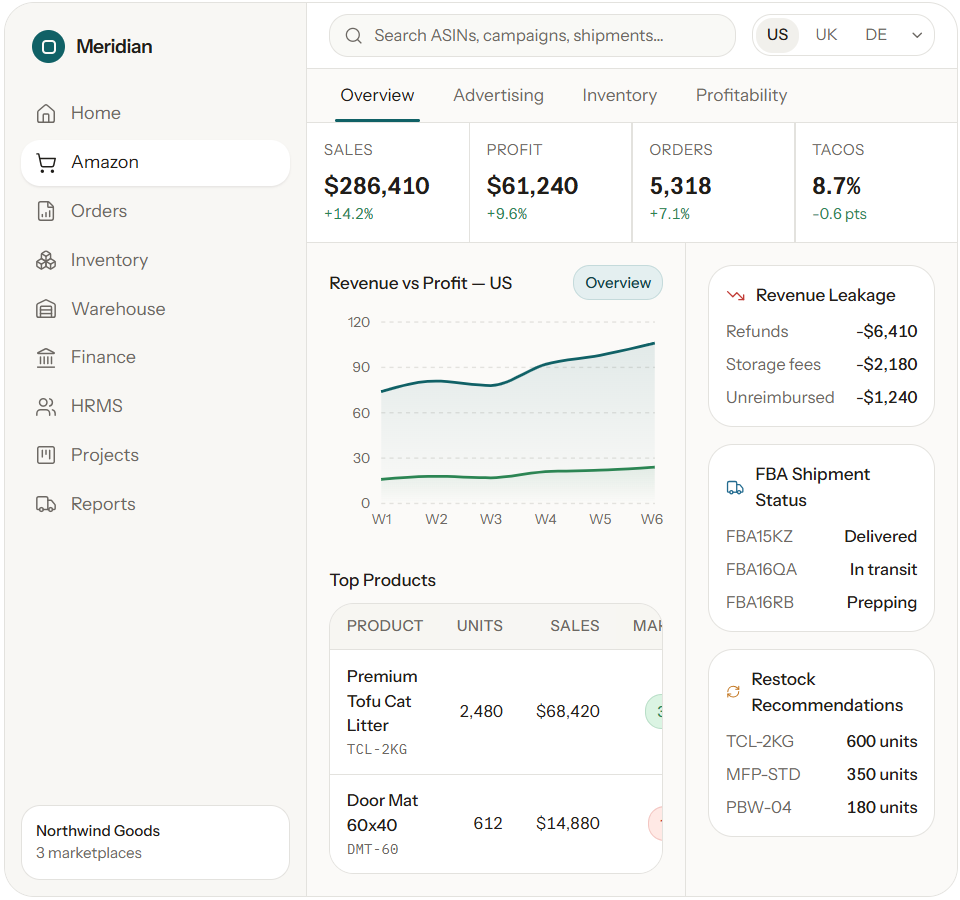Open the Profitability tab
Image resolution: width=960 pixels, height=900 pixels.
pos(741,96)
